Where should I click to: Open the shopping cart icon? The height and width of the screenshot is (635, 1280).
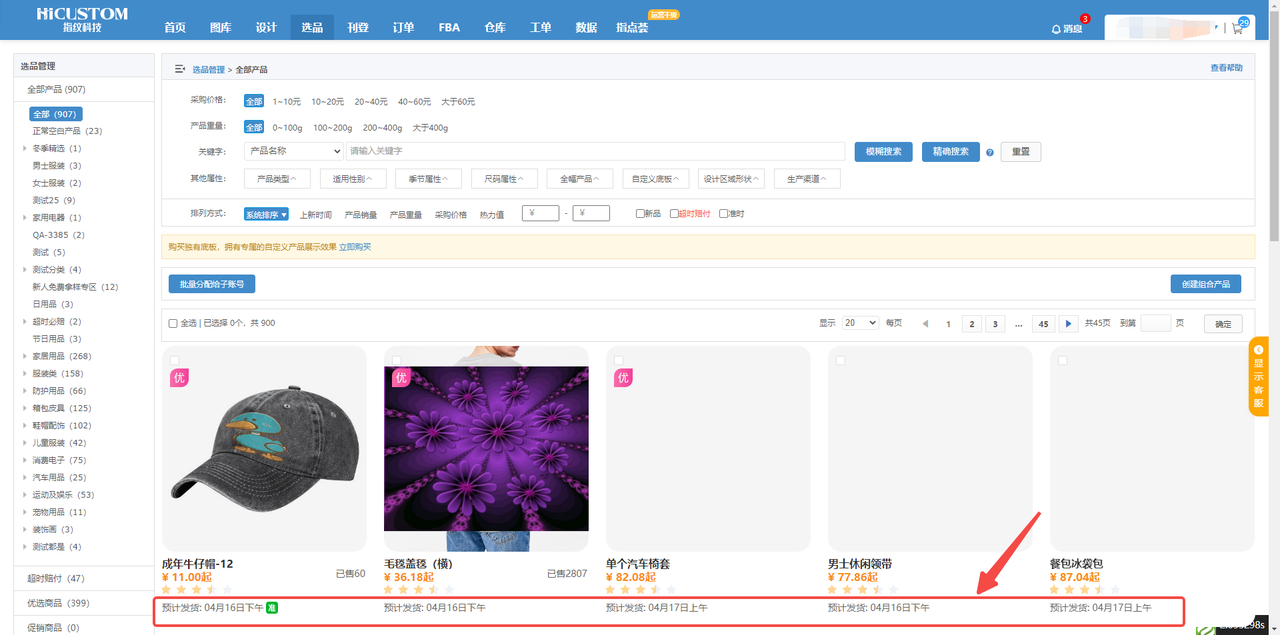coord(1238,28)
